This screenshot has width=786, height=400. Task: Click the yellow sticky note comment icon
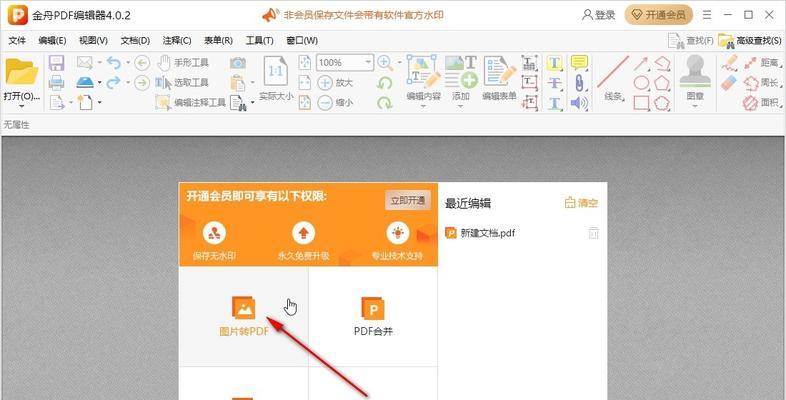pos(579,63)
